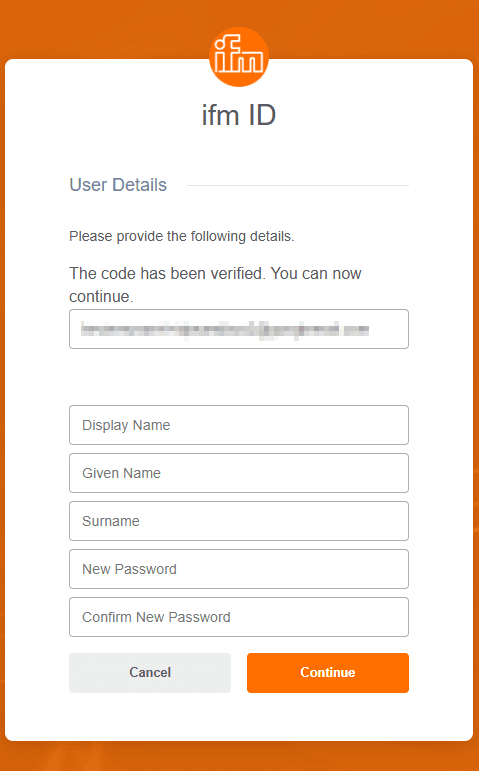Click the 'Please provide the following details' text
This screenshot has height=771, width=479.
tap(181, 236)
